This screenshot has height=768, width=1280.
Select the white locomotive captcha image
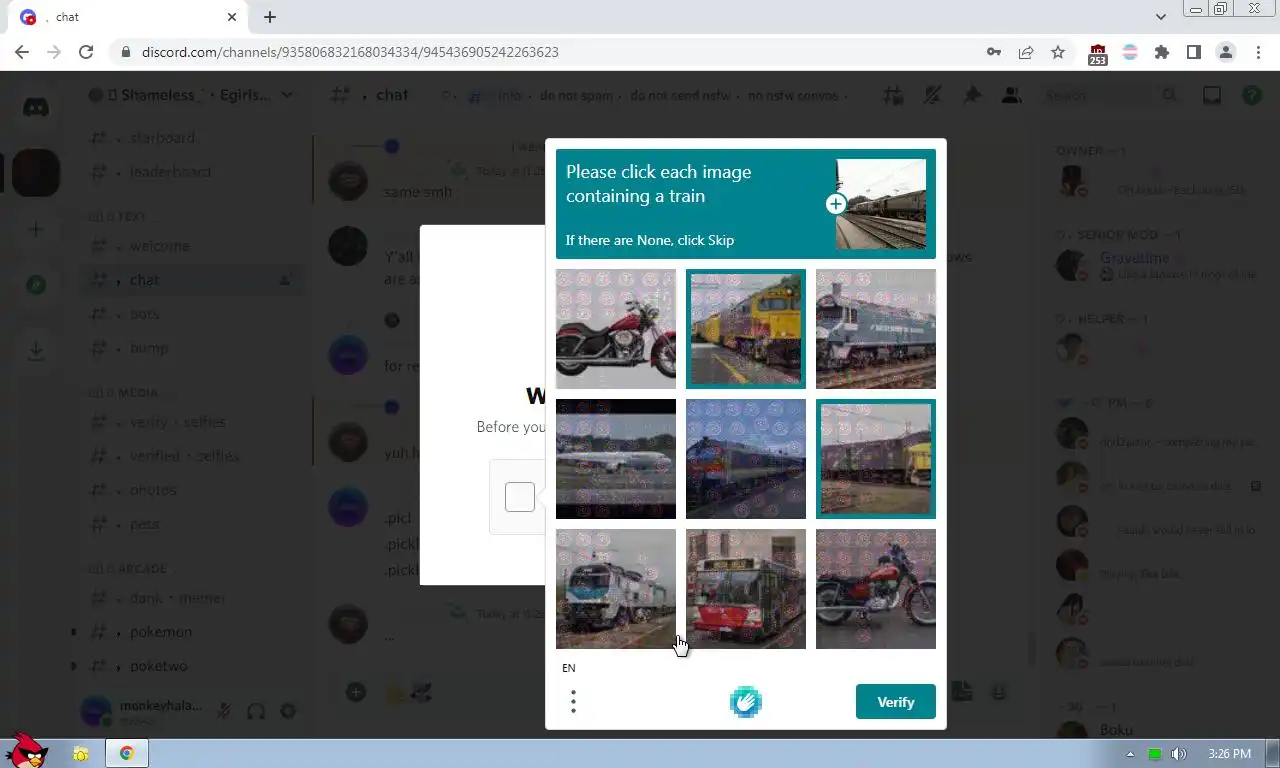pos(616,589)
